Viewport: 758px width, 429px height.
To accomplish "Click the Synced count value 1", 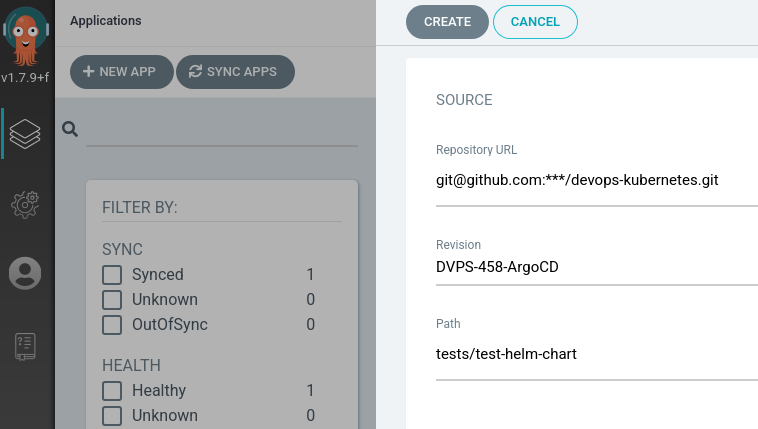I will click(310, 275).
